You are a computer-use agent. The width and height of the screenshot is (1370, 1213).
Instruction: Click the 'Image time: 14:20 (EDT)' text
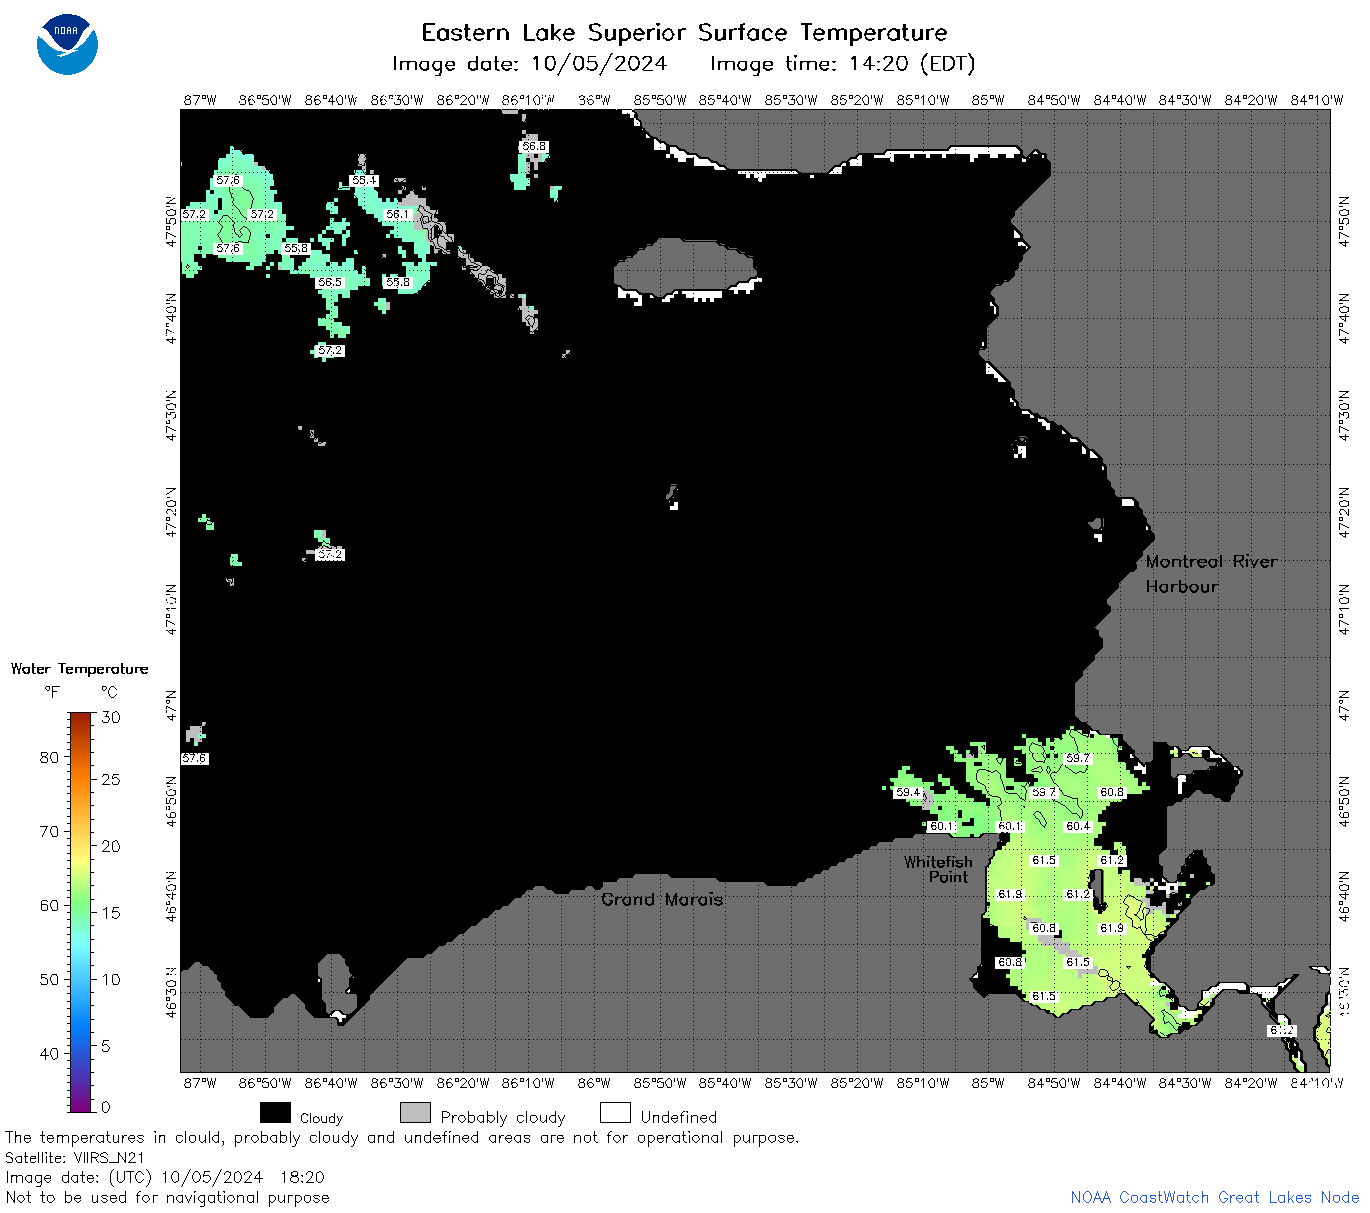[842, 64]
